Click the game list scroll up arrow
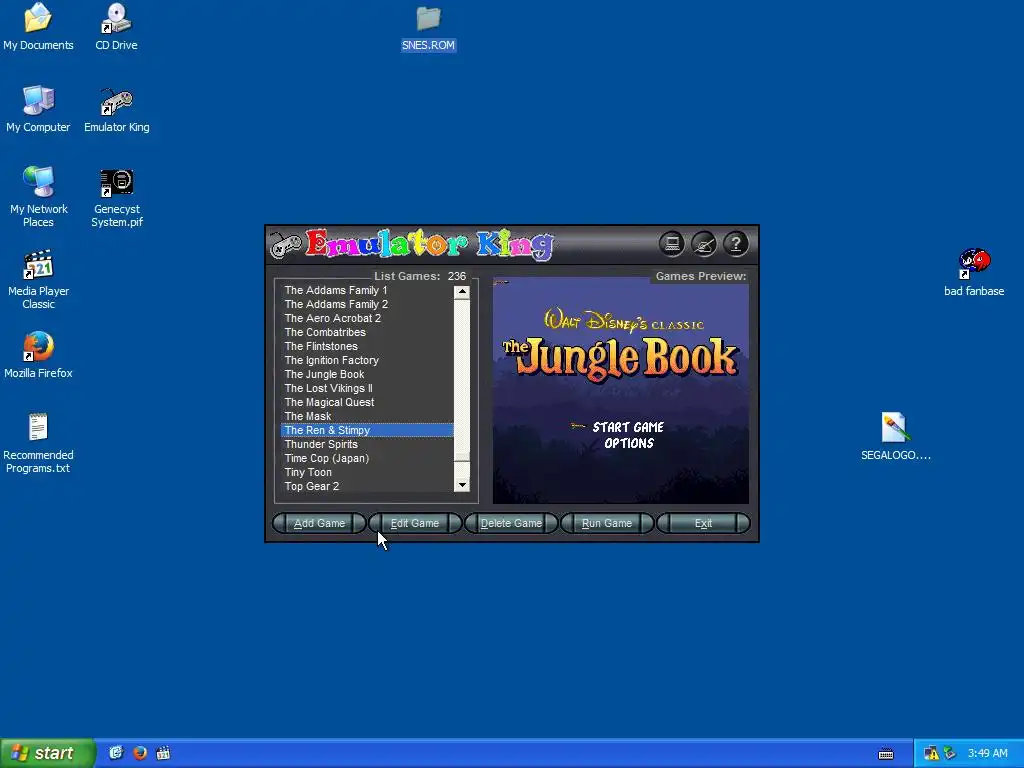The width and height of the screenshot is (1024, 768). point(462,292)
